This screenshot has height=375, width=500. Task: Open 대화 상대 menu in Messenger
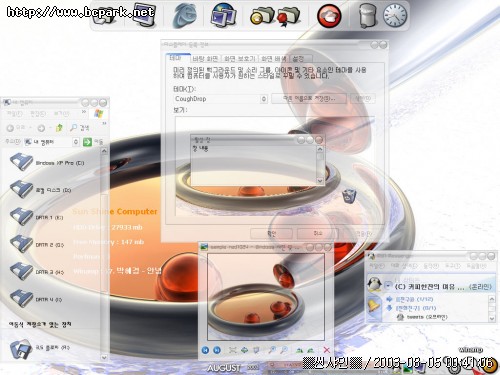pyautogui.click(x=403, y=266)
